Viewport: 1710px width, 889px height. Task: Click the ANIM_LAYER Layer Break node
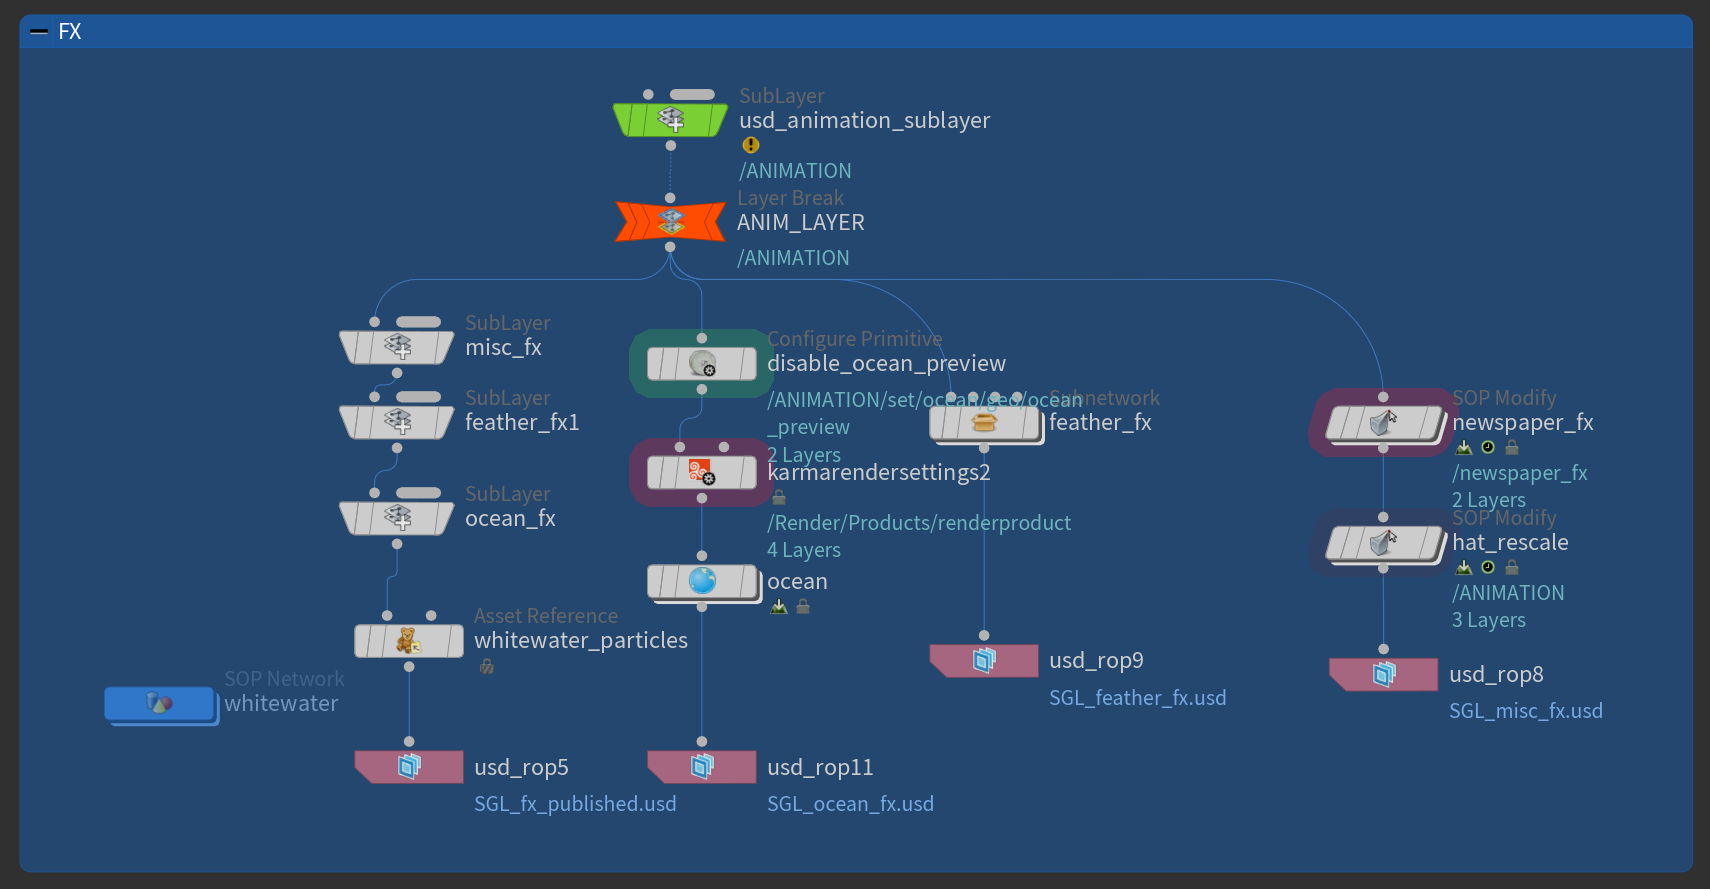[670, 221]
